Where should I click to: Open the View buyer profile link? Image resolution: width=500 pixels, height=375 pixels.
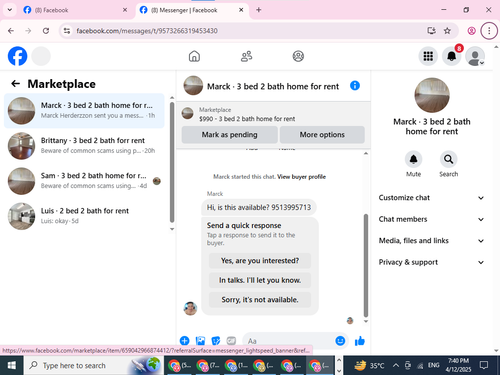pyautogui.click(x=301, y=177)
